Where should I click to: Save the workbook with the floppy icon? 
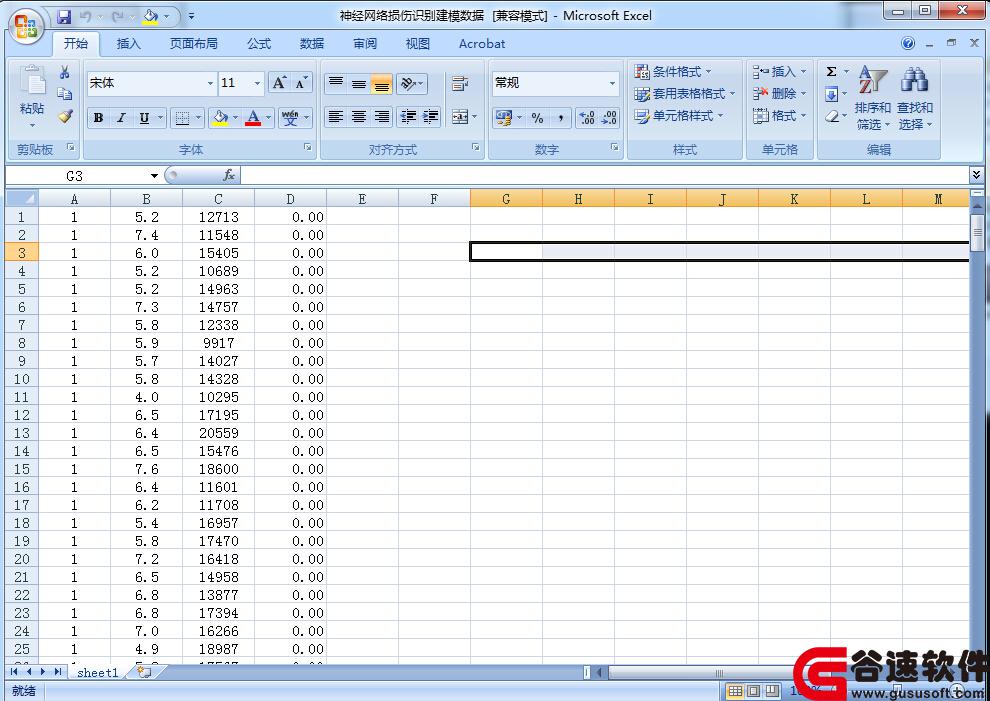(x=64, y=16)
